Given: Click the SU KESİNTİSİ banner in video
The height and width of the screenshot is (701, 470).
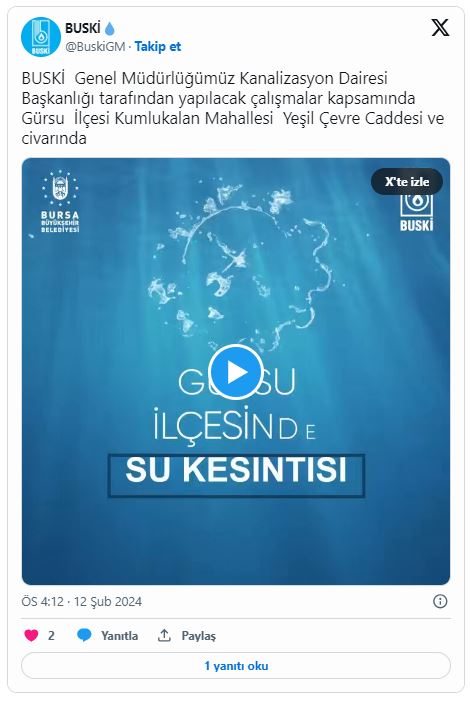Looking at the screenshot, I should pyautogui.click(x=236, y=475).
